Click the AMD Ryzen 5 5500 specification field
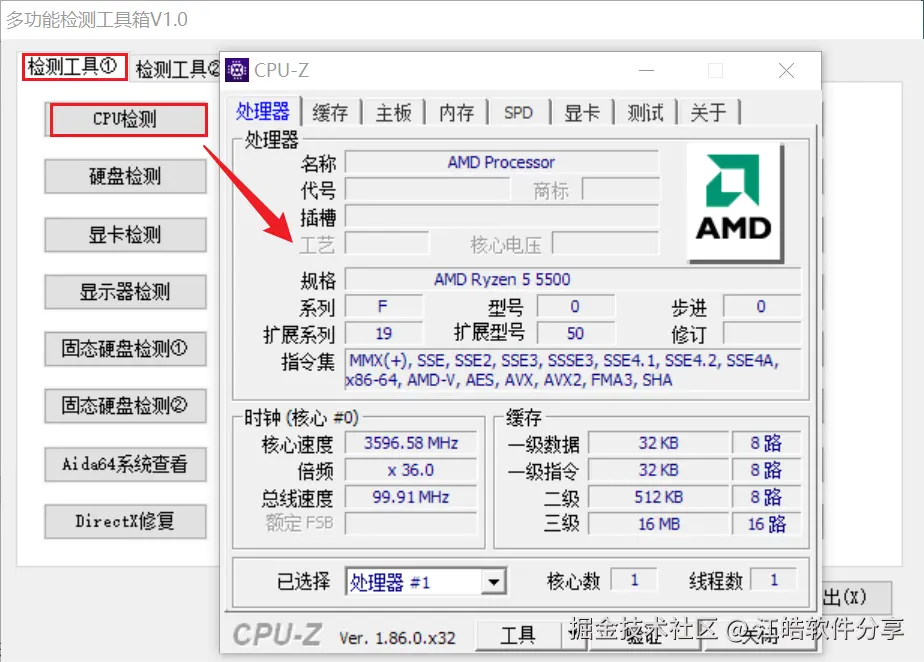924x662 pixels. [573, 279]
